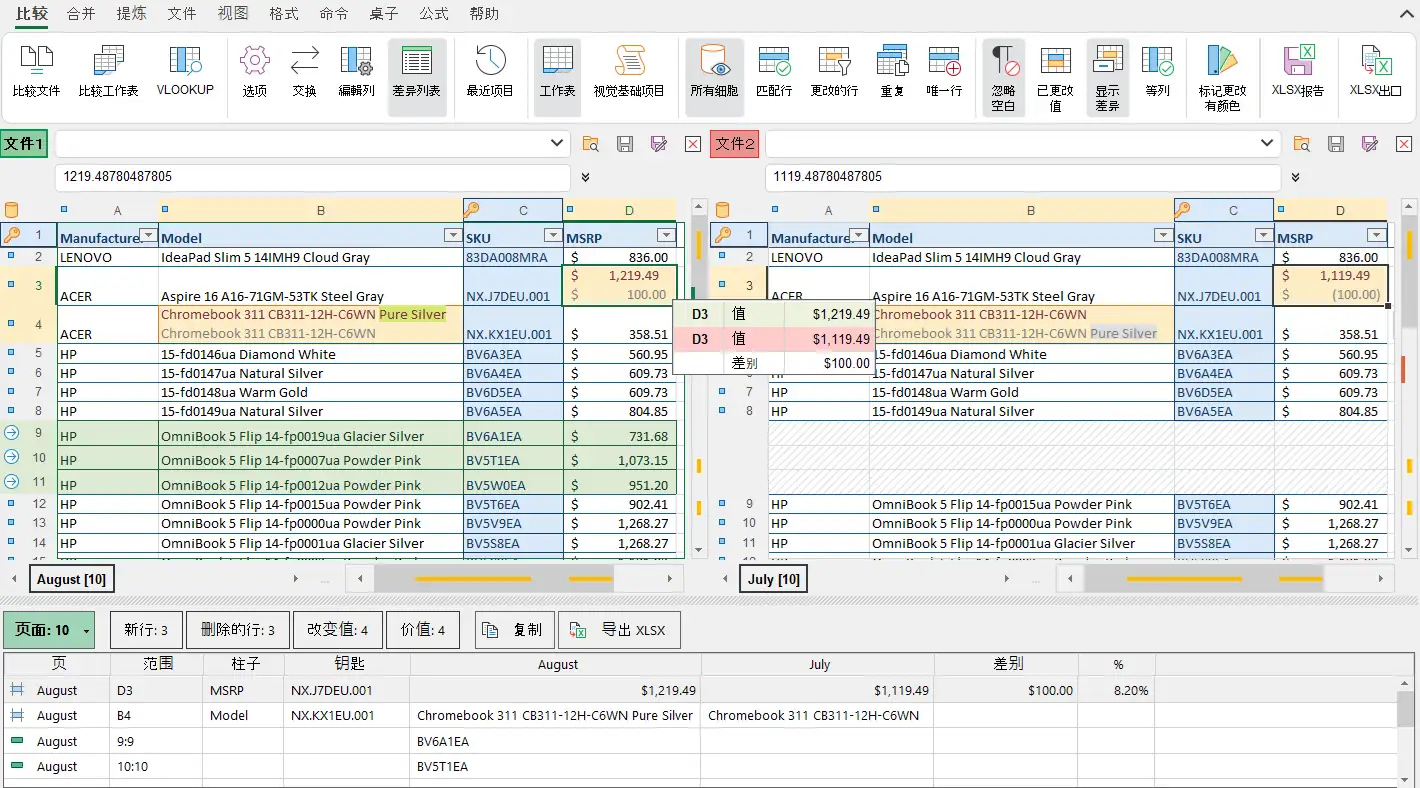1420x788 pixels.
Task: Click the 复制 button
Action: [x=515, y=630]
